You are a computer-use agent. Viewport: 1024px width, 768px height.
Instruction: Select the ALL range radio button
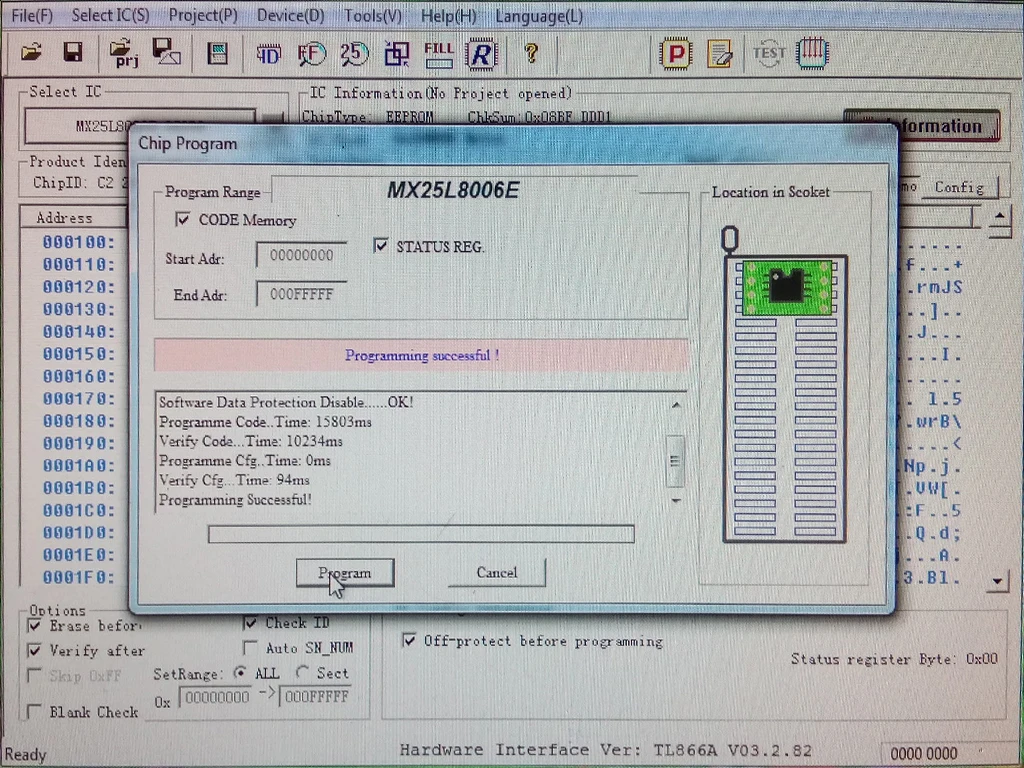(x=240, y=672)
